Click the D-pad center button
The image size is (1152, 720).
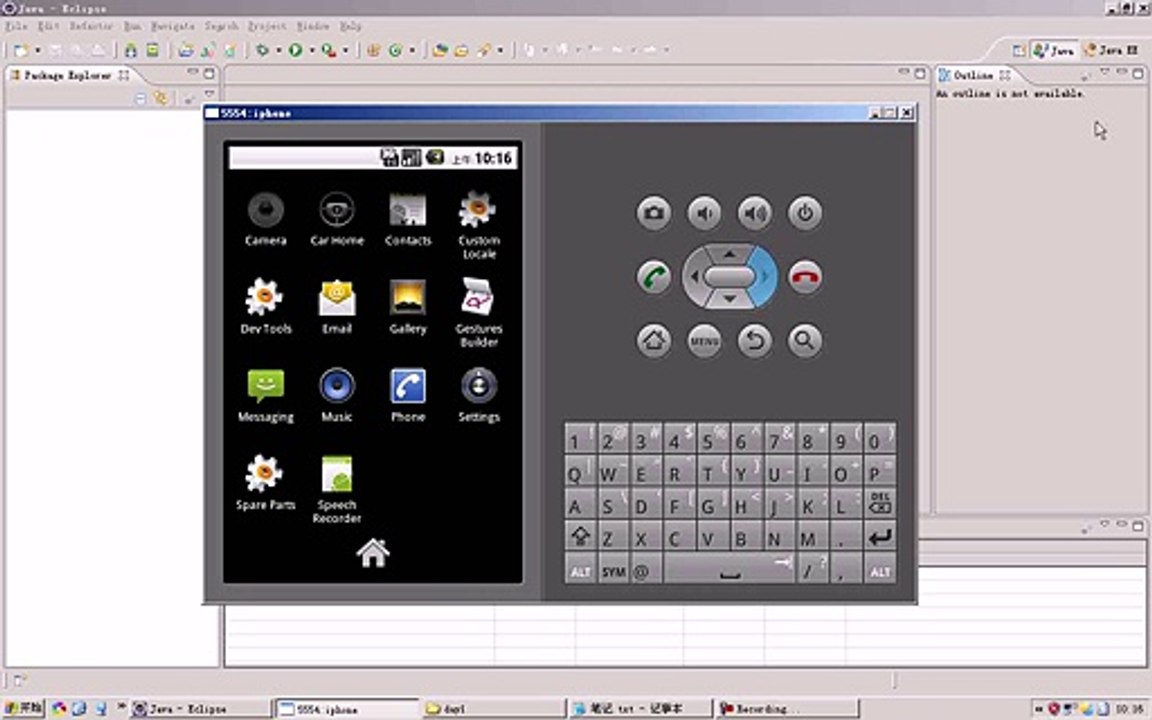click(729, 277)
